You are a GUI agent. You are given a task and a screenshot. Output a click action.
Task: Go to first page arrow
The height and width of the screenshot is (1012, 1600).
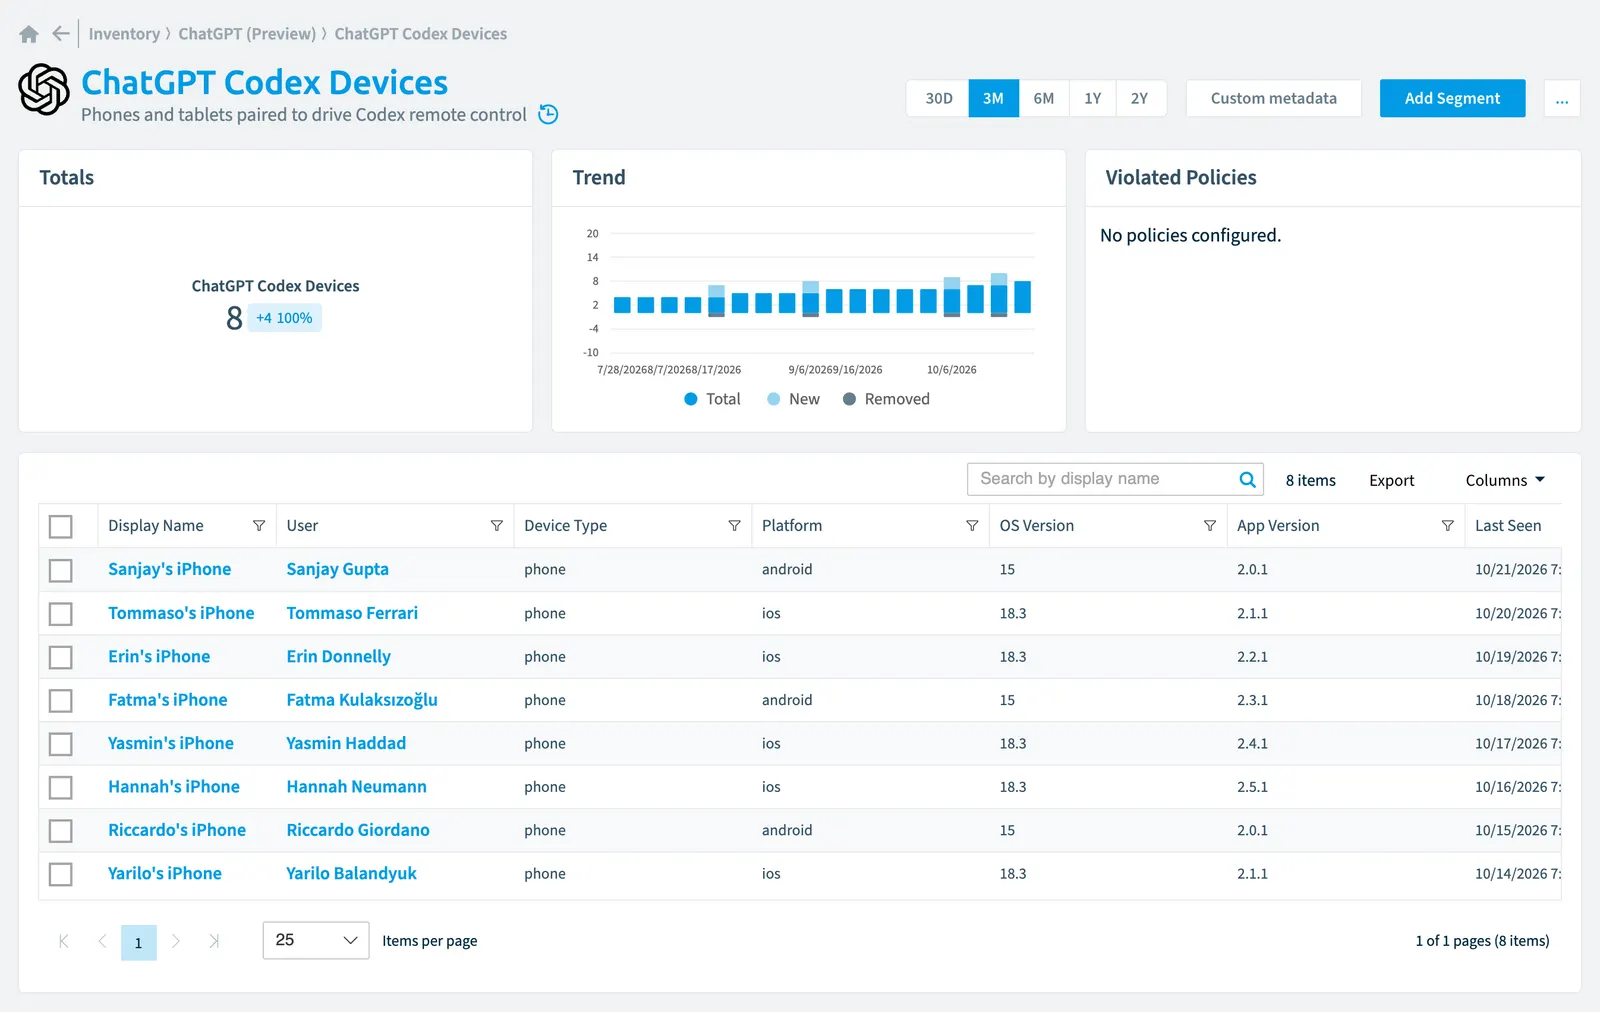pos(64,941)
